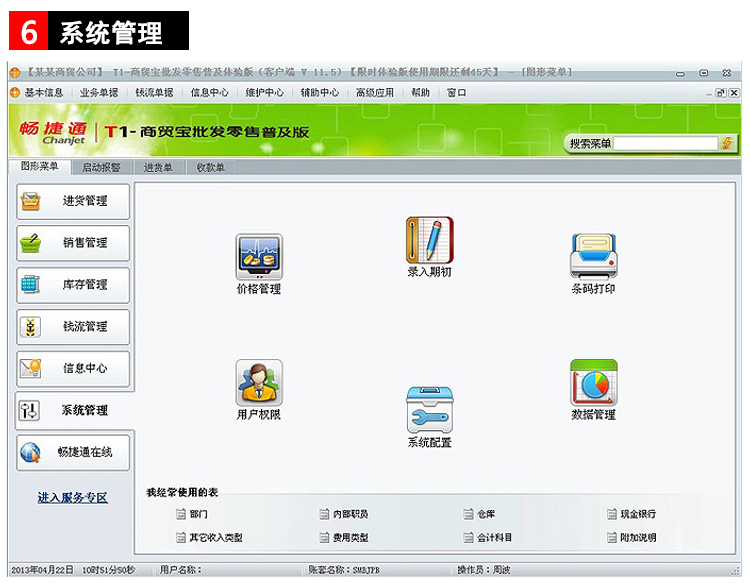Restore the inner MDI window button
The height and width of the screenshot is (583, 750).
(720, 93)
